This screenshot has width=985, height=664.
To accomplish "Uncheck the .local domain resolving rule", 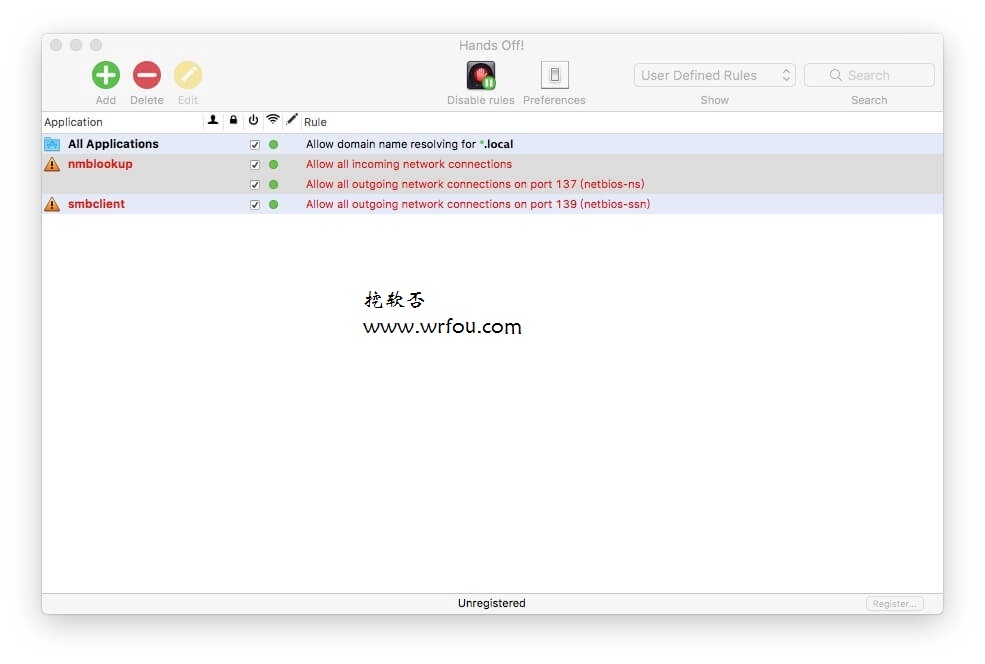I will (x=254, y=144).
